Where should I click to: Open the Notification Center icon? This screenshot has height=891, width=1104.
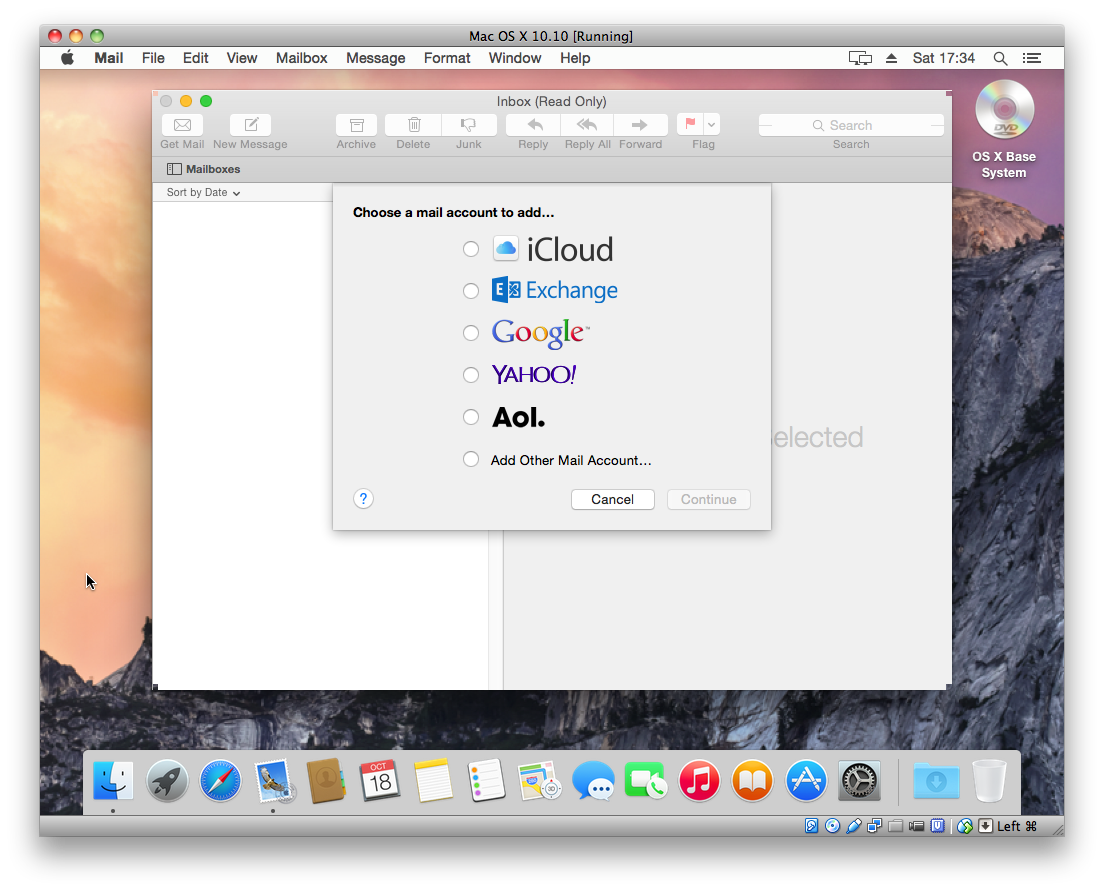(x=1031, y=58)
